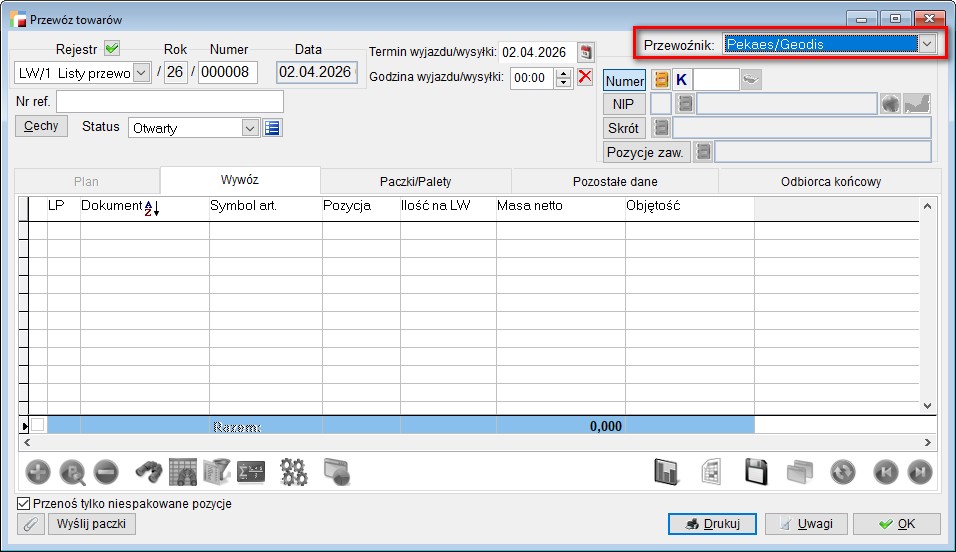This screenshot has width=956, height=552.
Task: Click the red X beside departure time
Action: tap(585, 77)
